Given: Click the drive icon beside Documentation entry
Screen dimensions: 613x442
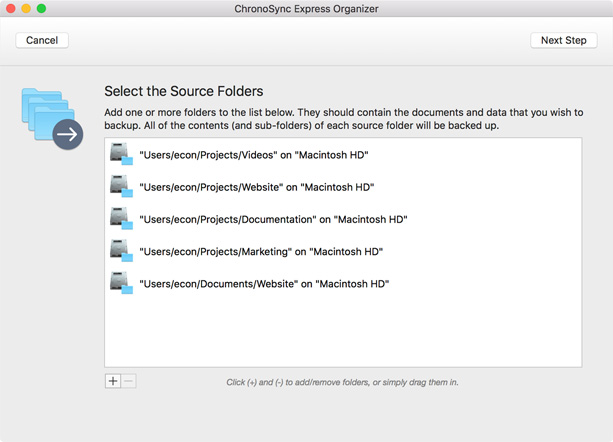Looking at the screenshot, I should pyautogui.click(x=121, y=219).
